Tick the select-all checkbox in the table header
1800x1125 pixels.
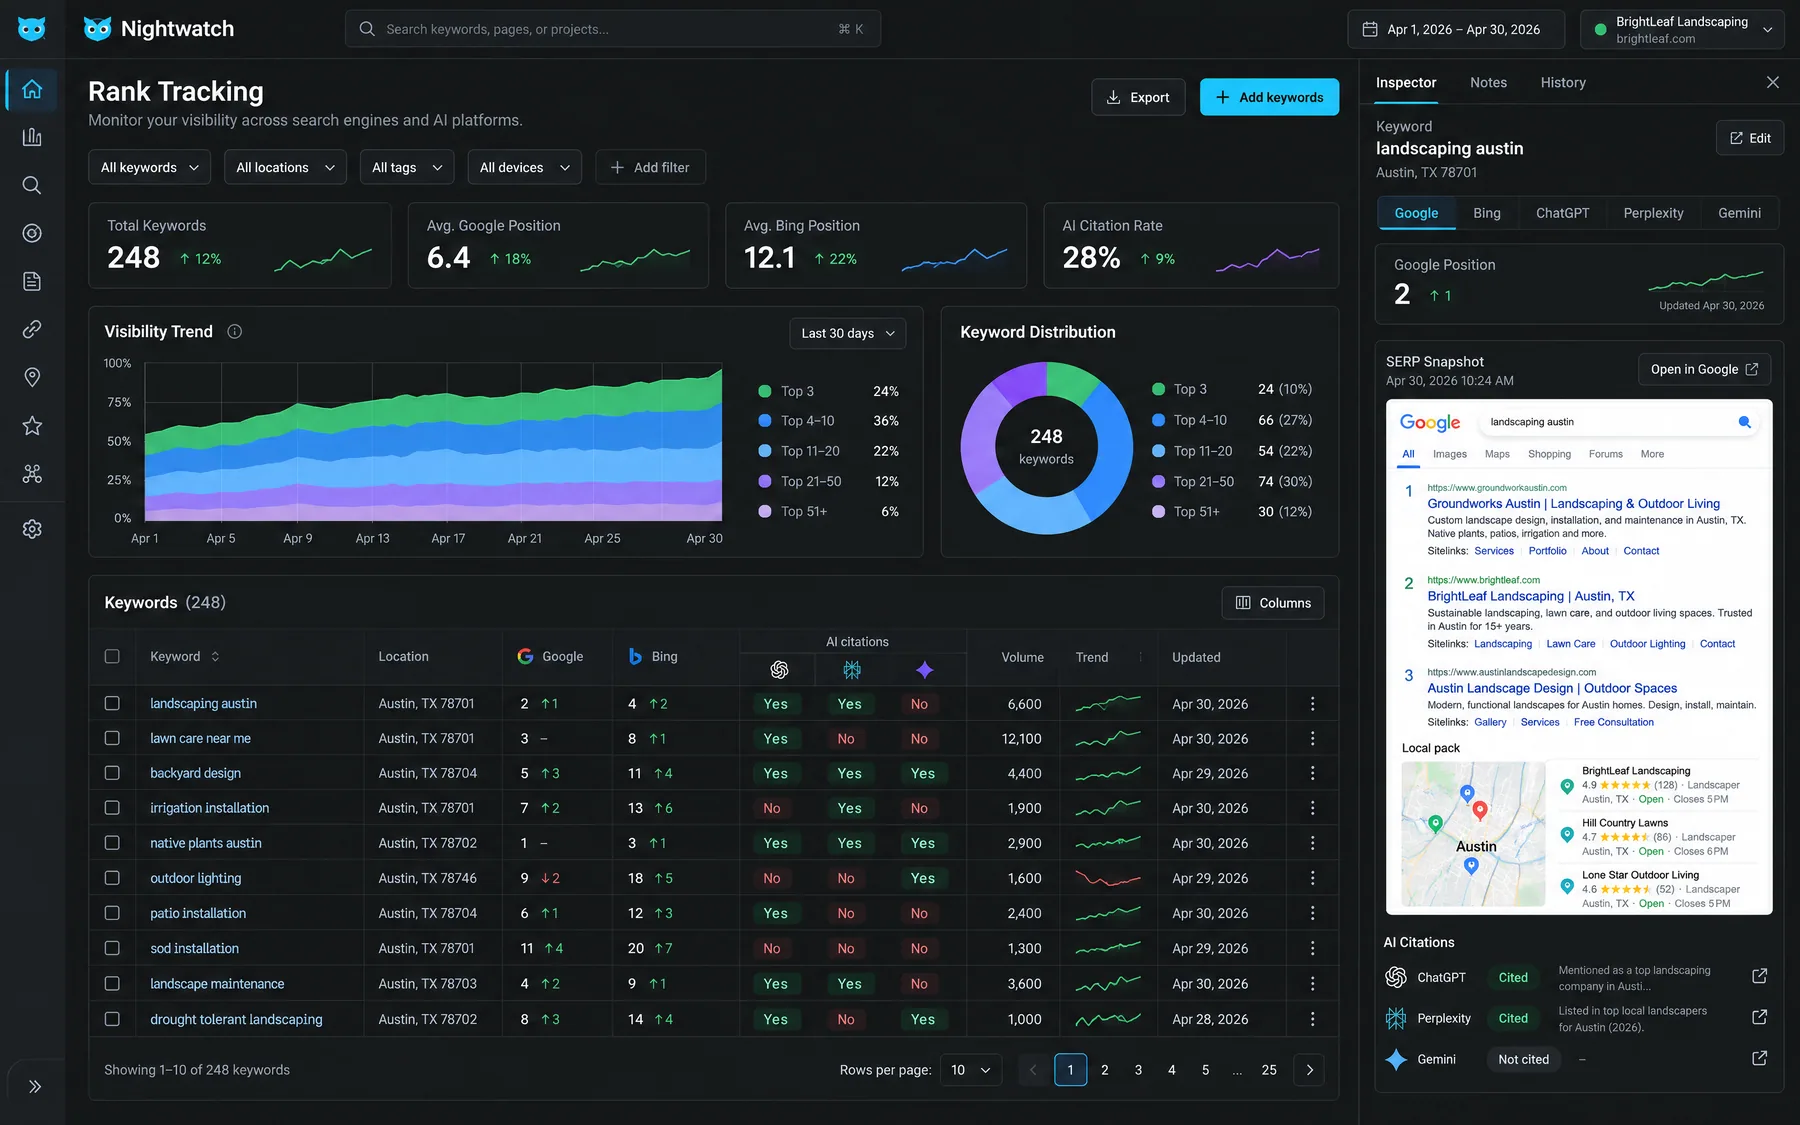(x=112, y=657)
